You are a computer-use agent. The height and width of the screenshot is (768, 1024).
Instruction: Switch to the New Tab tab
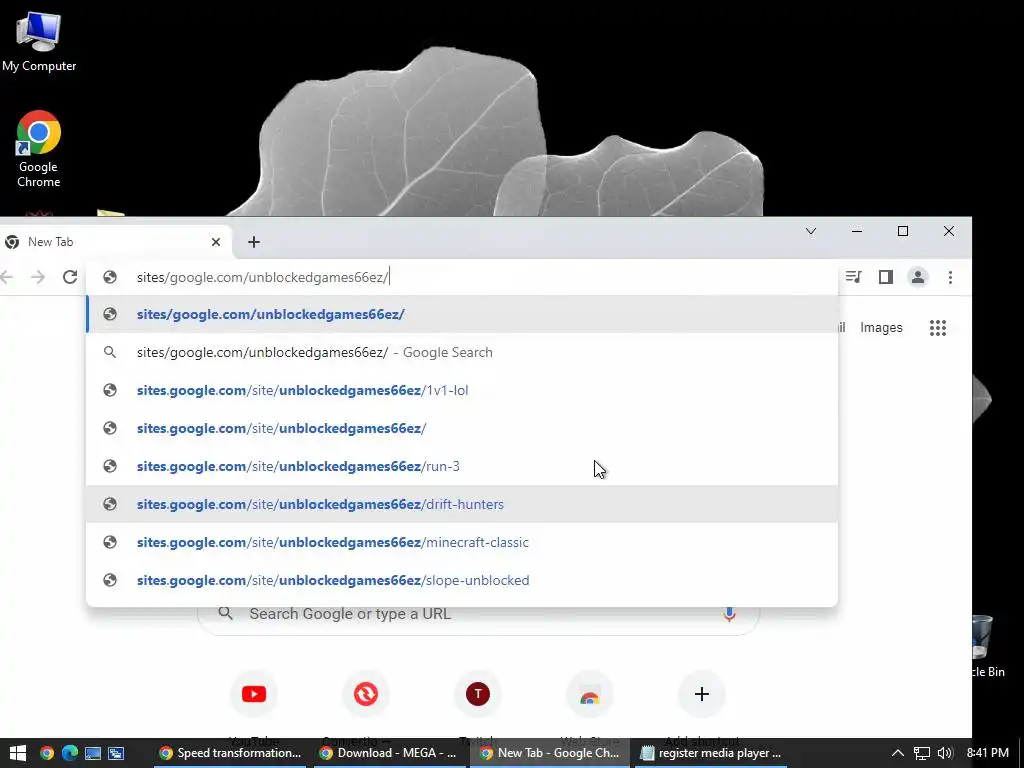(114, 242)
